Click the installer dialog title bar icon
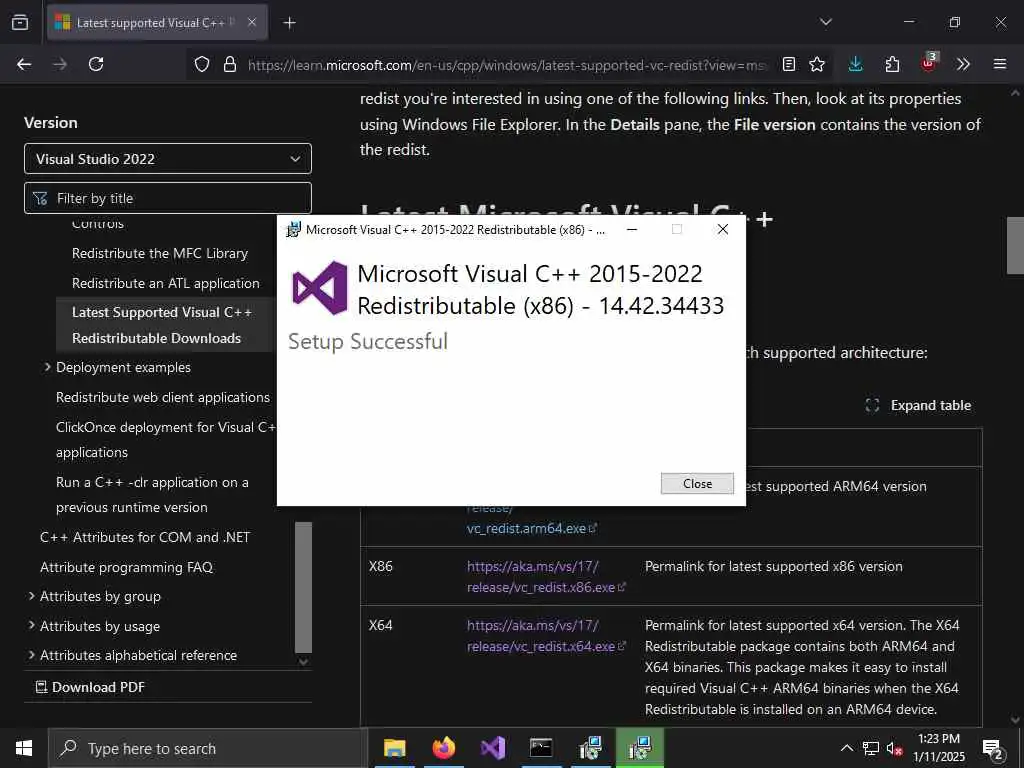This screenshot has width=1024, height=768. [x=294, y=229]
